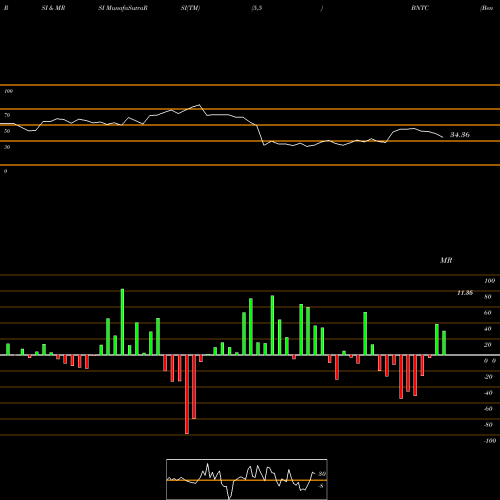The width and height of the screenshot is (500, 500).
Task: Click the -100 label on MR axis
Action: [x=490, y=441]
